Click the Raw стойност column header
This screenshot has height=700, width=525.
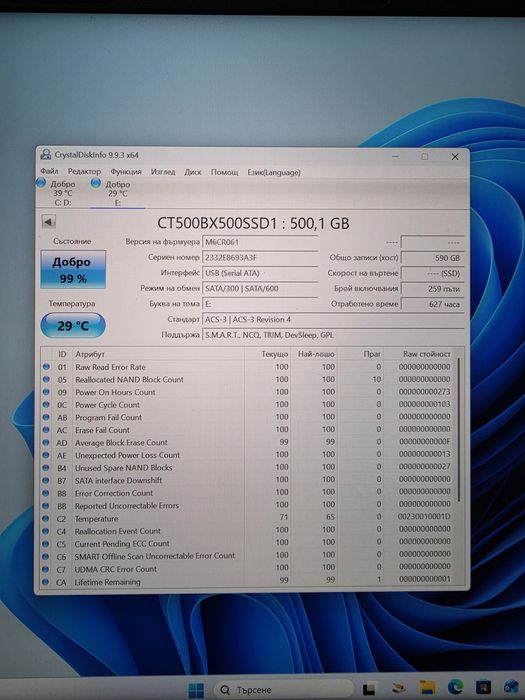coord(420,354)
